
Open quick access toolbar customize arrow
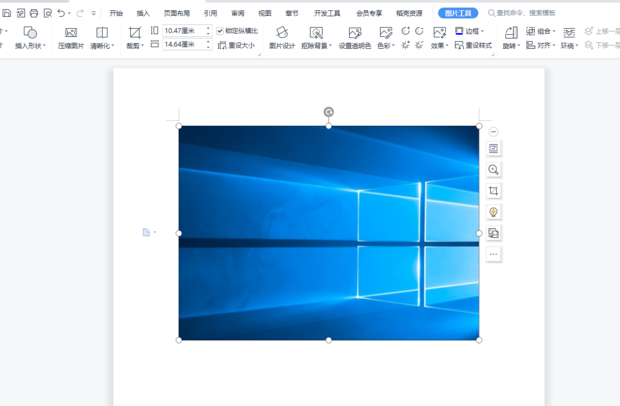click(94, 13)
